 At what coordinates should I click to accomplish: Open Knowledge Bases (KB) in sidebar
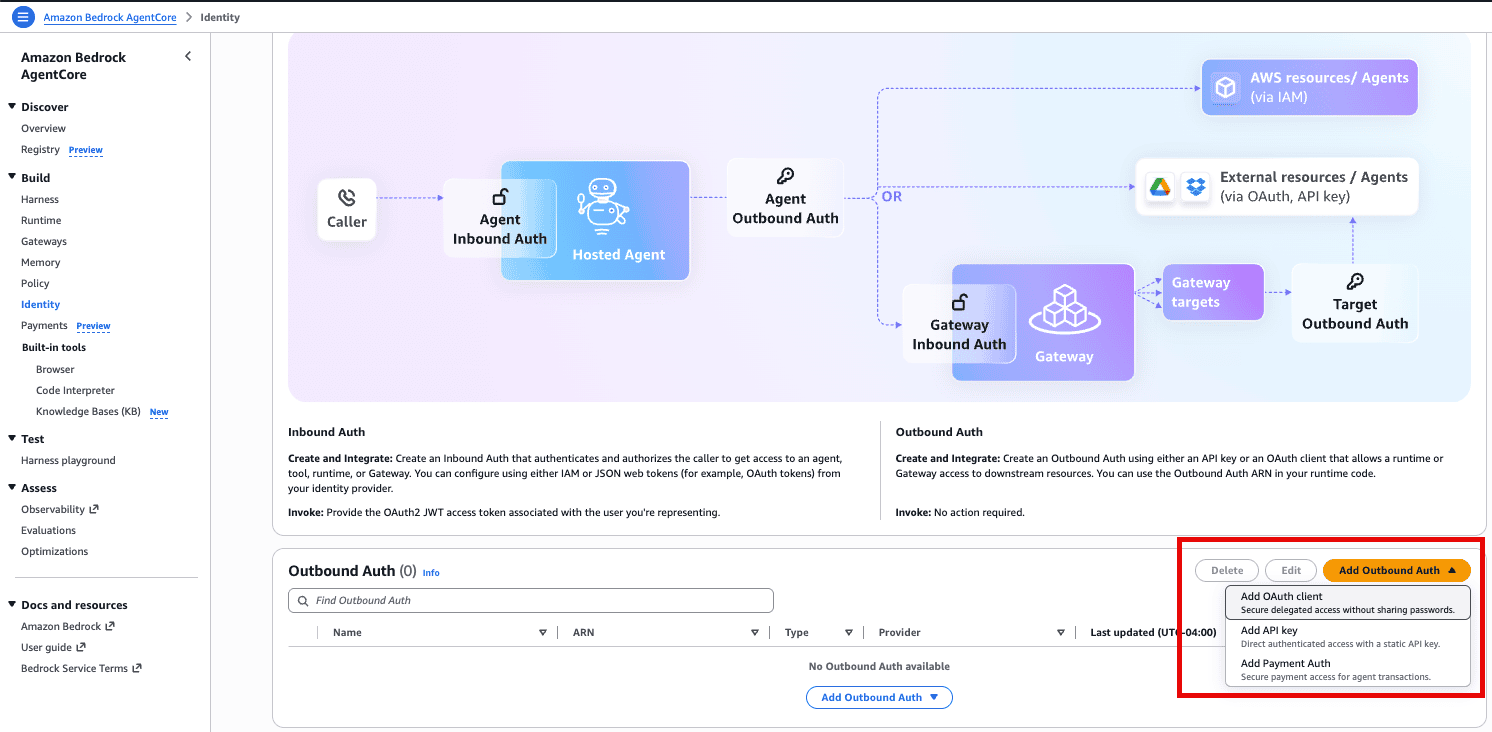(x=88, y=412)
